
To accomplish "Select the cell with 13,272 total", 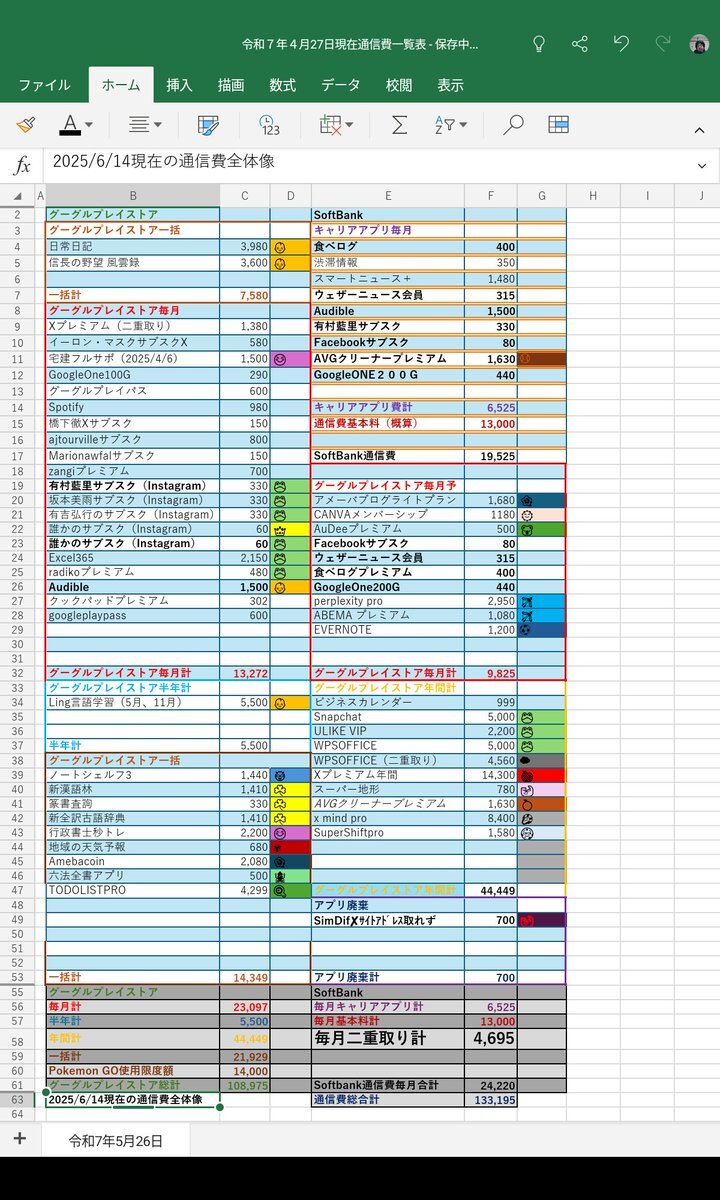I will 245,674.
